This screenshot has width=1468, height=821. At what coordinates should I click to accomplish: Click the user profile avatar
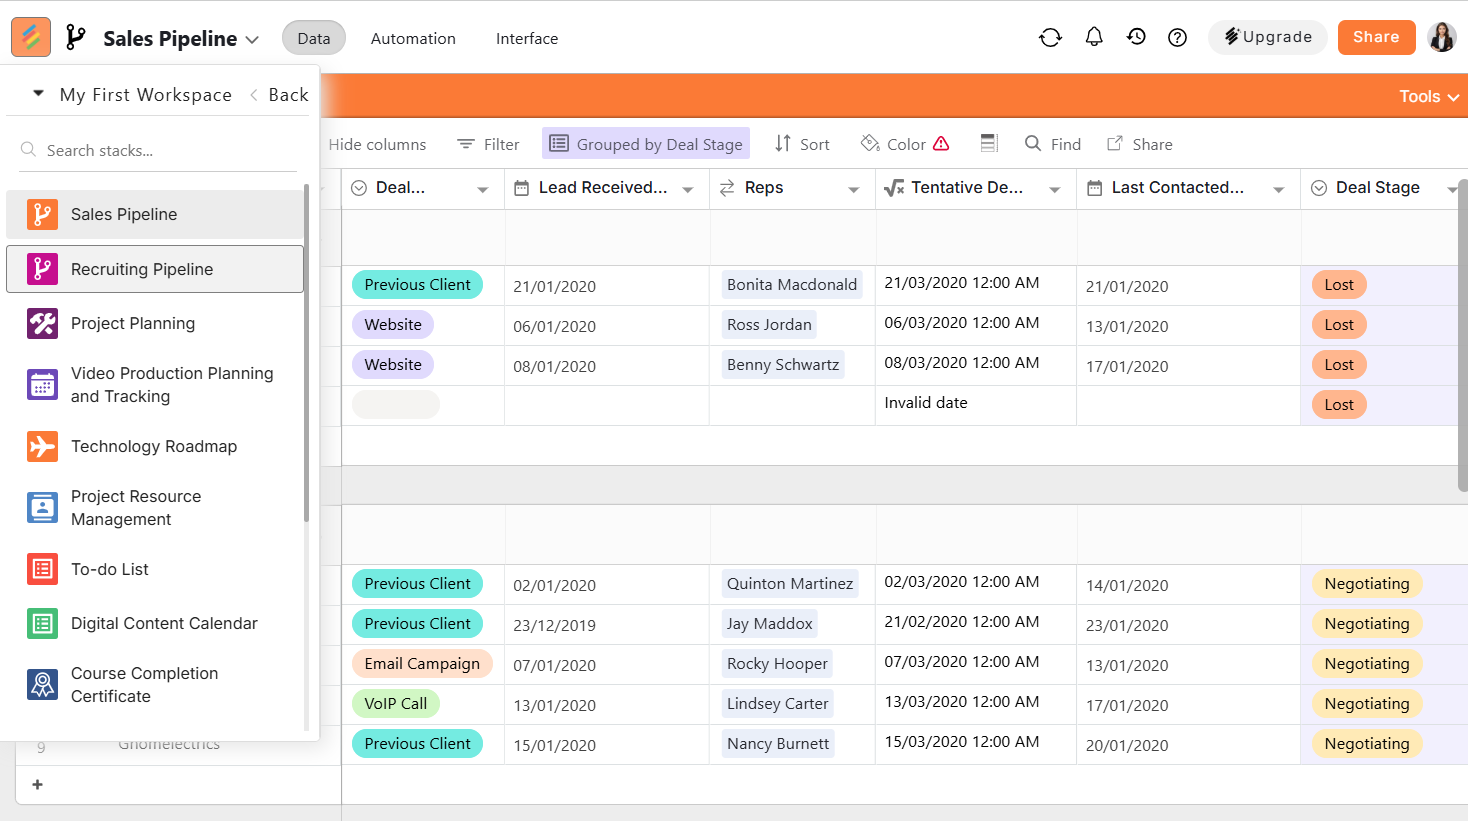pyautogui.click(x=1442, y=37)
